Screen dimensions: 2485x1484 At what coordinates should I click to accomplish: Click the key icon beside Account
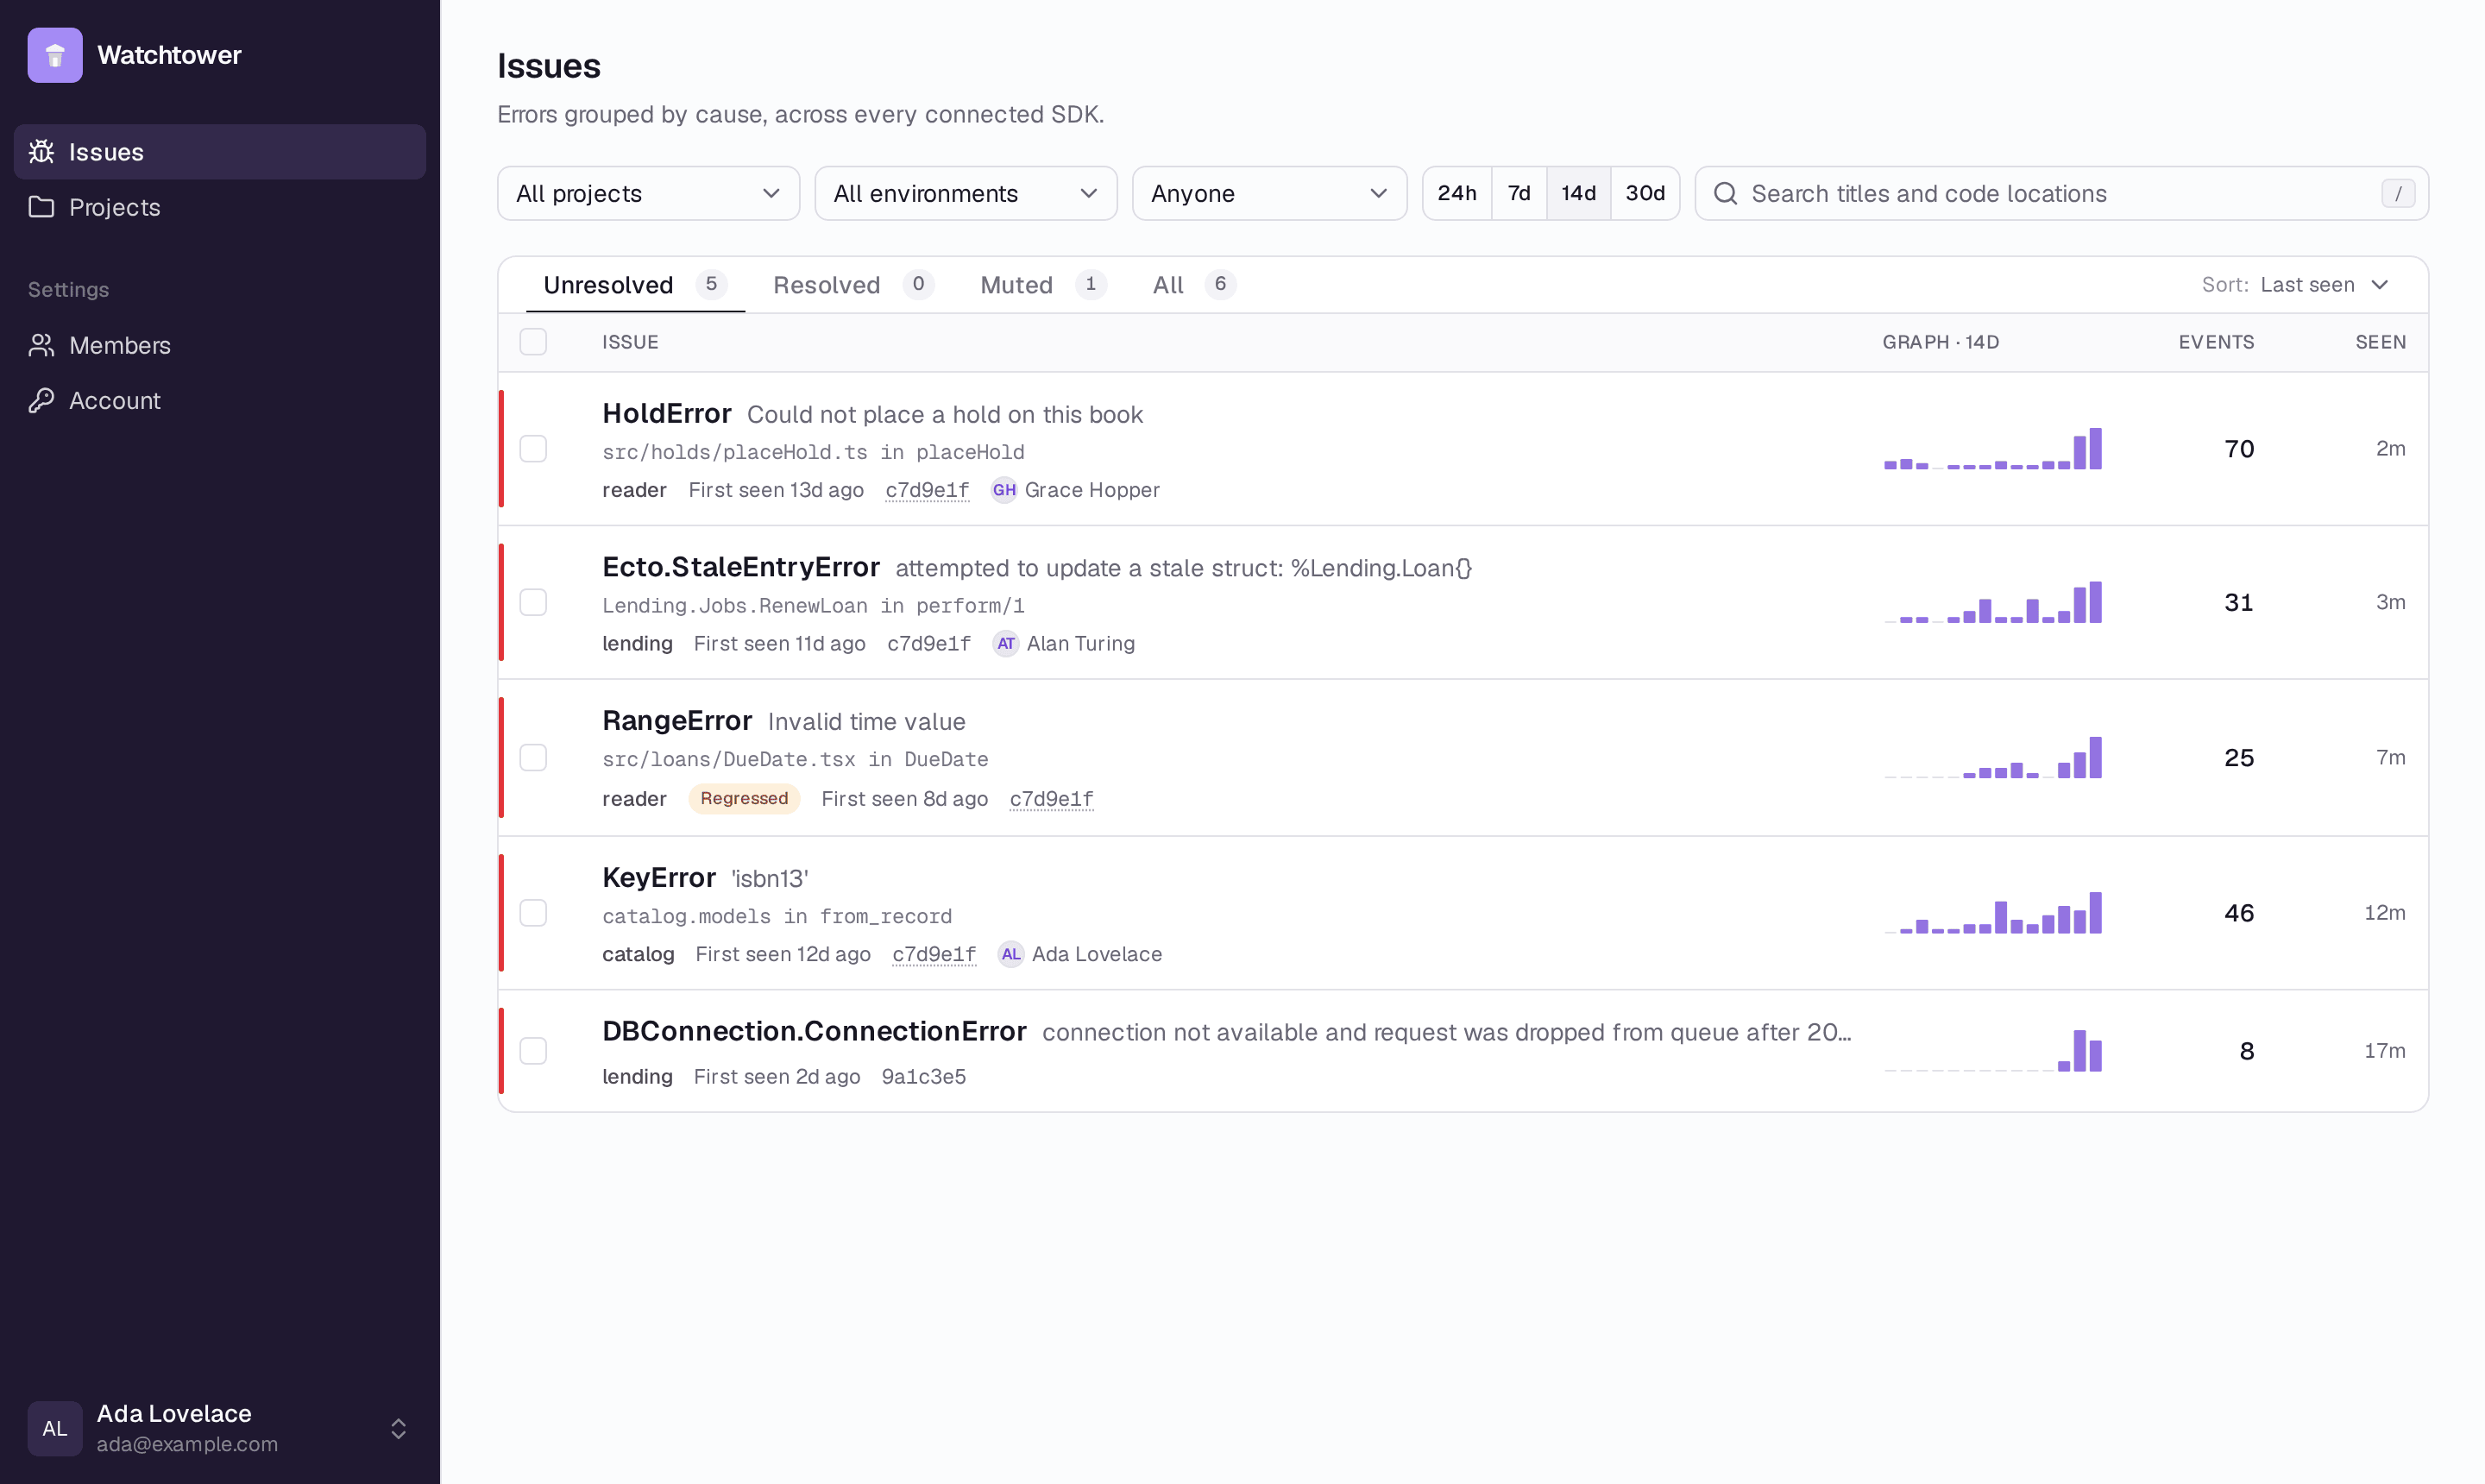[x=41, y=400]
